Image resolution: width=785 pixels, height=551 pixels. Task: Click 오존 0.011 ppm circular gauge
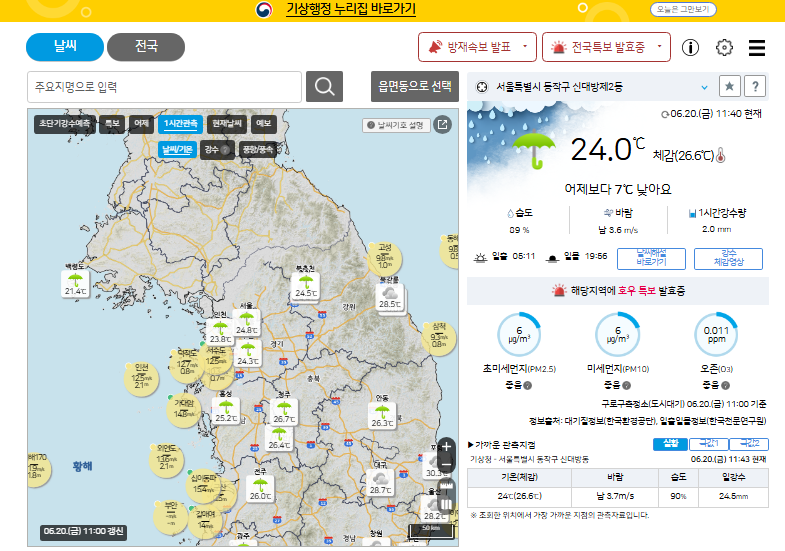716,335
